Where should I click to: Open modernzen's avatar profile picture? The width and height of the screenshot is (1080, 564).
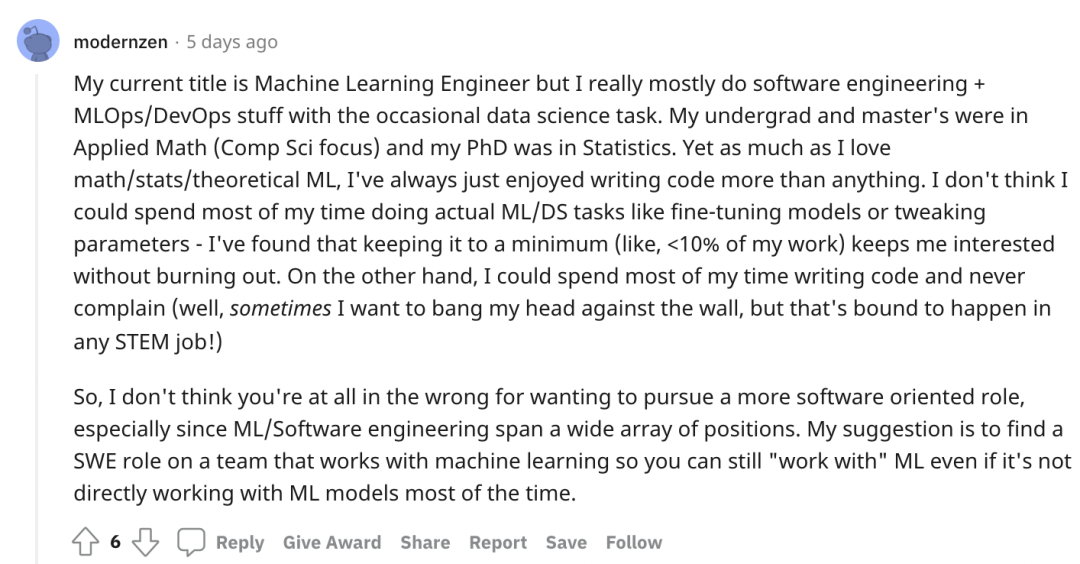tap(38, 41)
